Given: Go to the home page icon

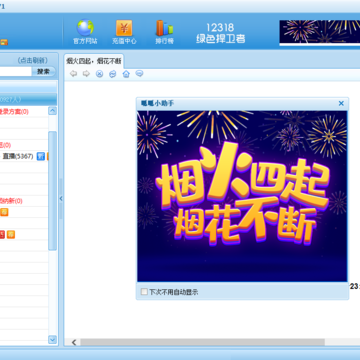Looking at the screenshot, I should coord(126,74).
